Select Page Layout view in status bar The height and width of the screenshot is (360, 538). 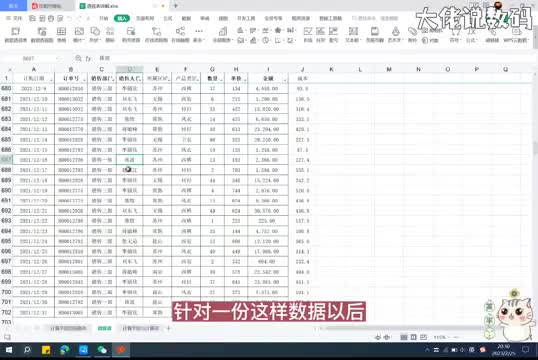click(x=414, y=337)
